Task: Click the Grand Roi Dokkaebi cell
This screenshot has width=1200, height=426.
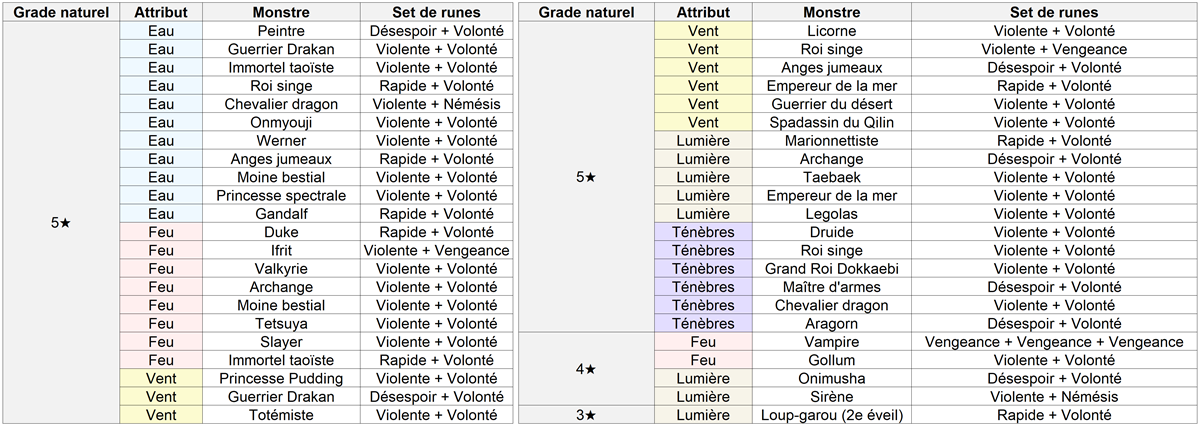Action: pyautogui.click(x=831, y=268)
